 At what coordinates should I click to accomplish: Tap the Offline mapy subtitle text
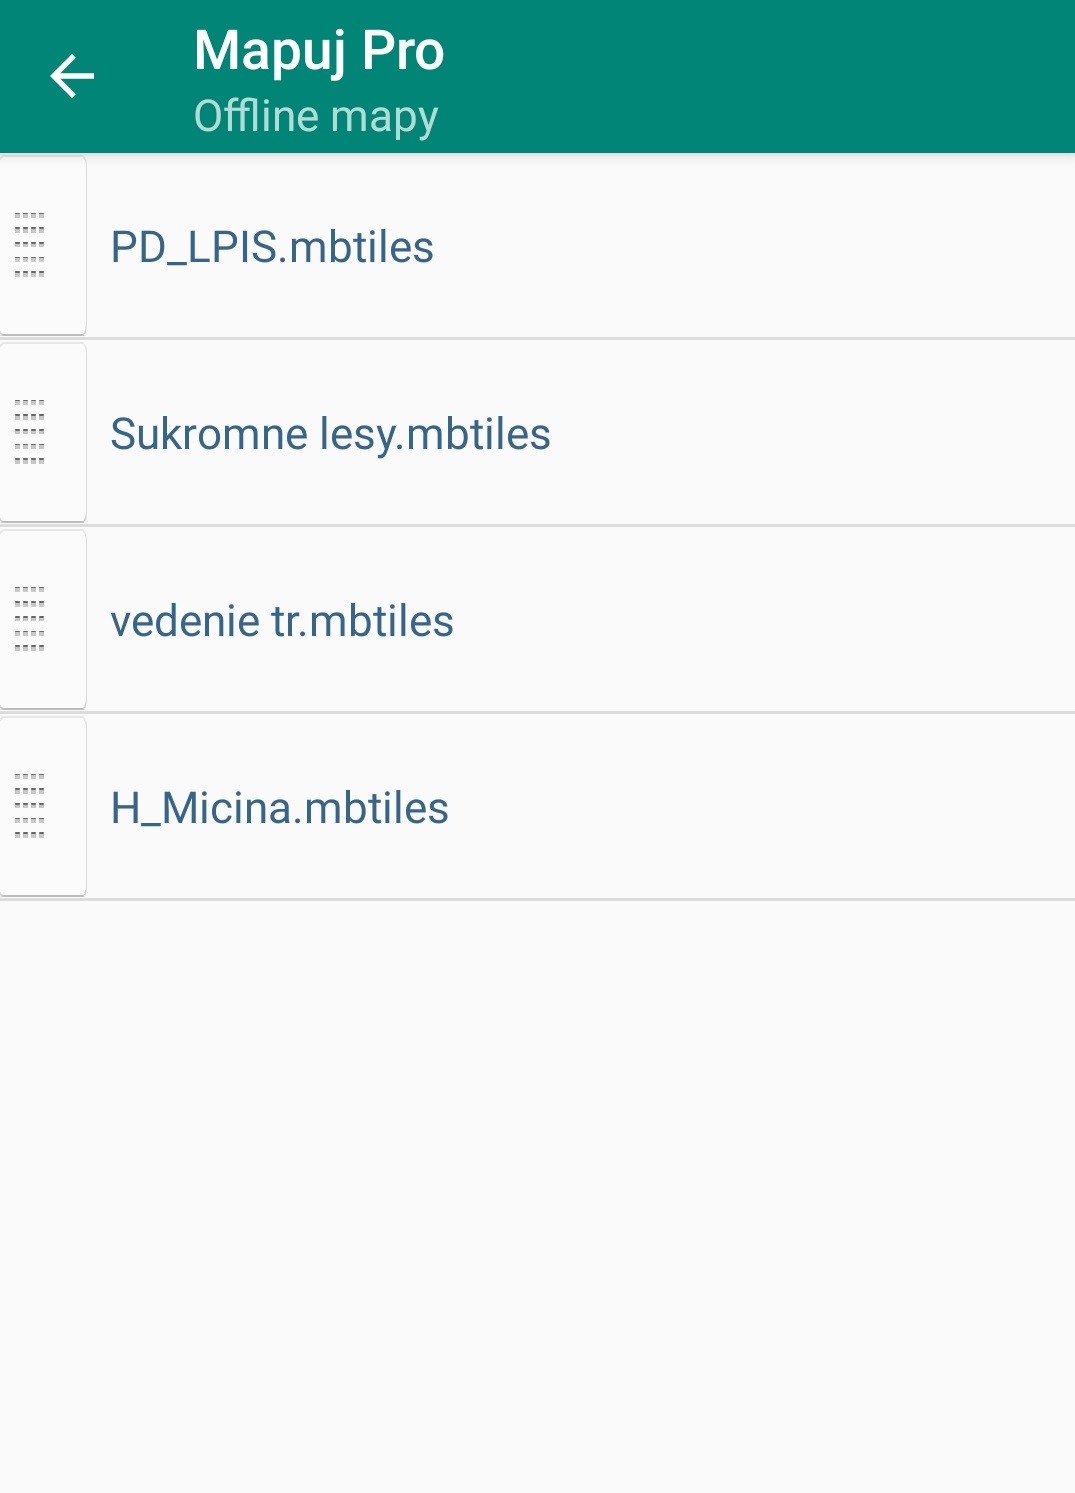(x=316, y=117)
